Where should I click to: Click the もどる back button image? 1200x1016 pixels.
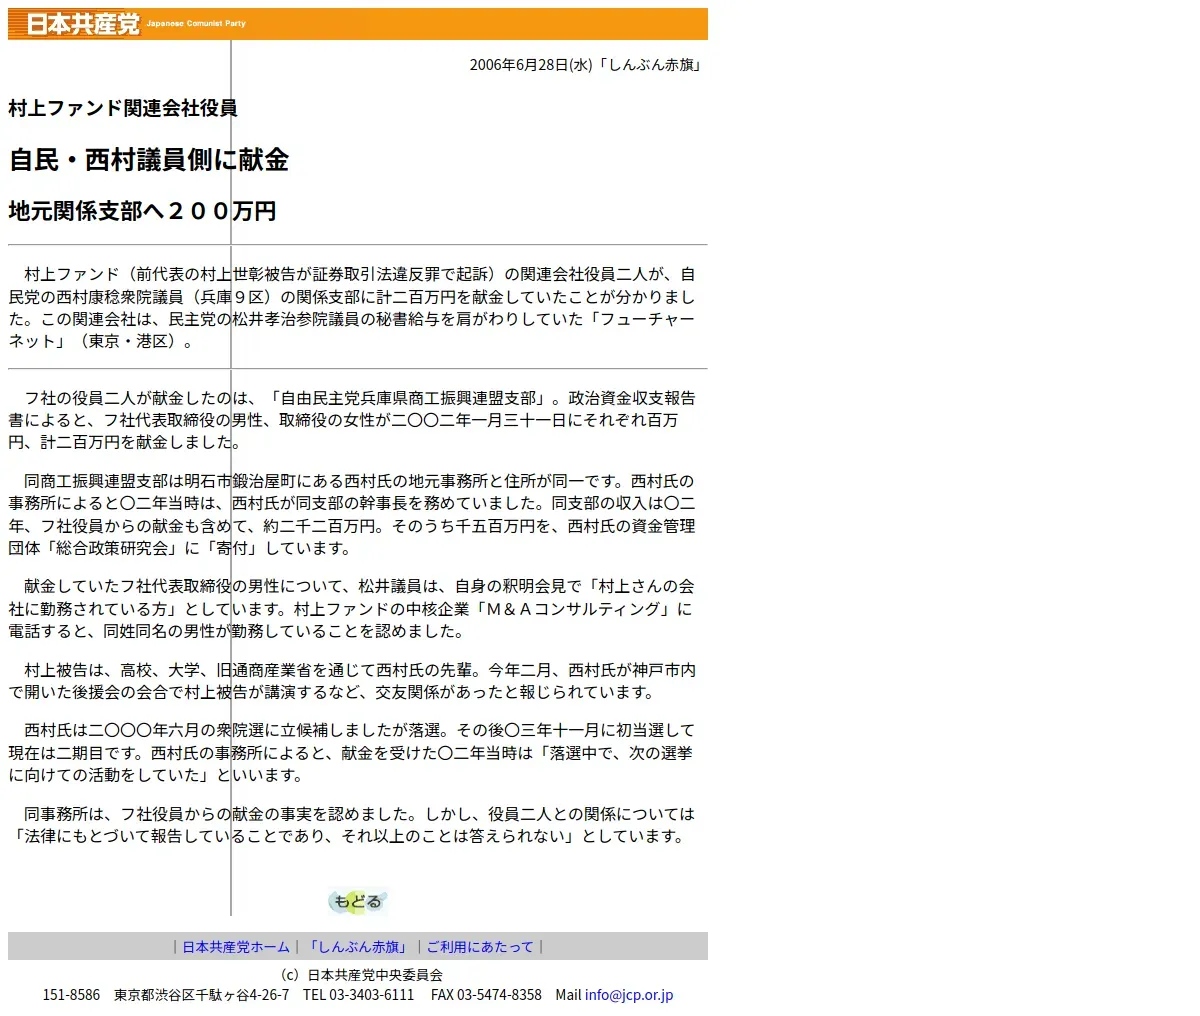pos(357,901)
